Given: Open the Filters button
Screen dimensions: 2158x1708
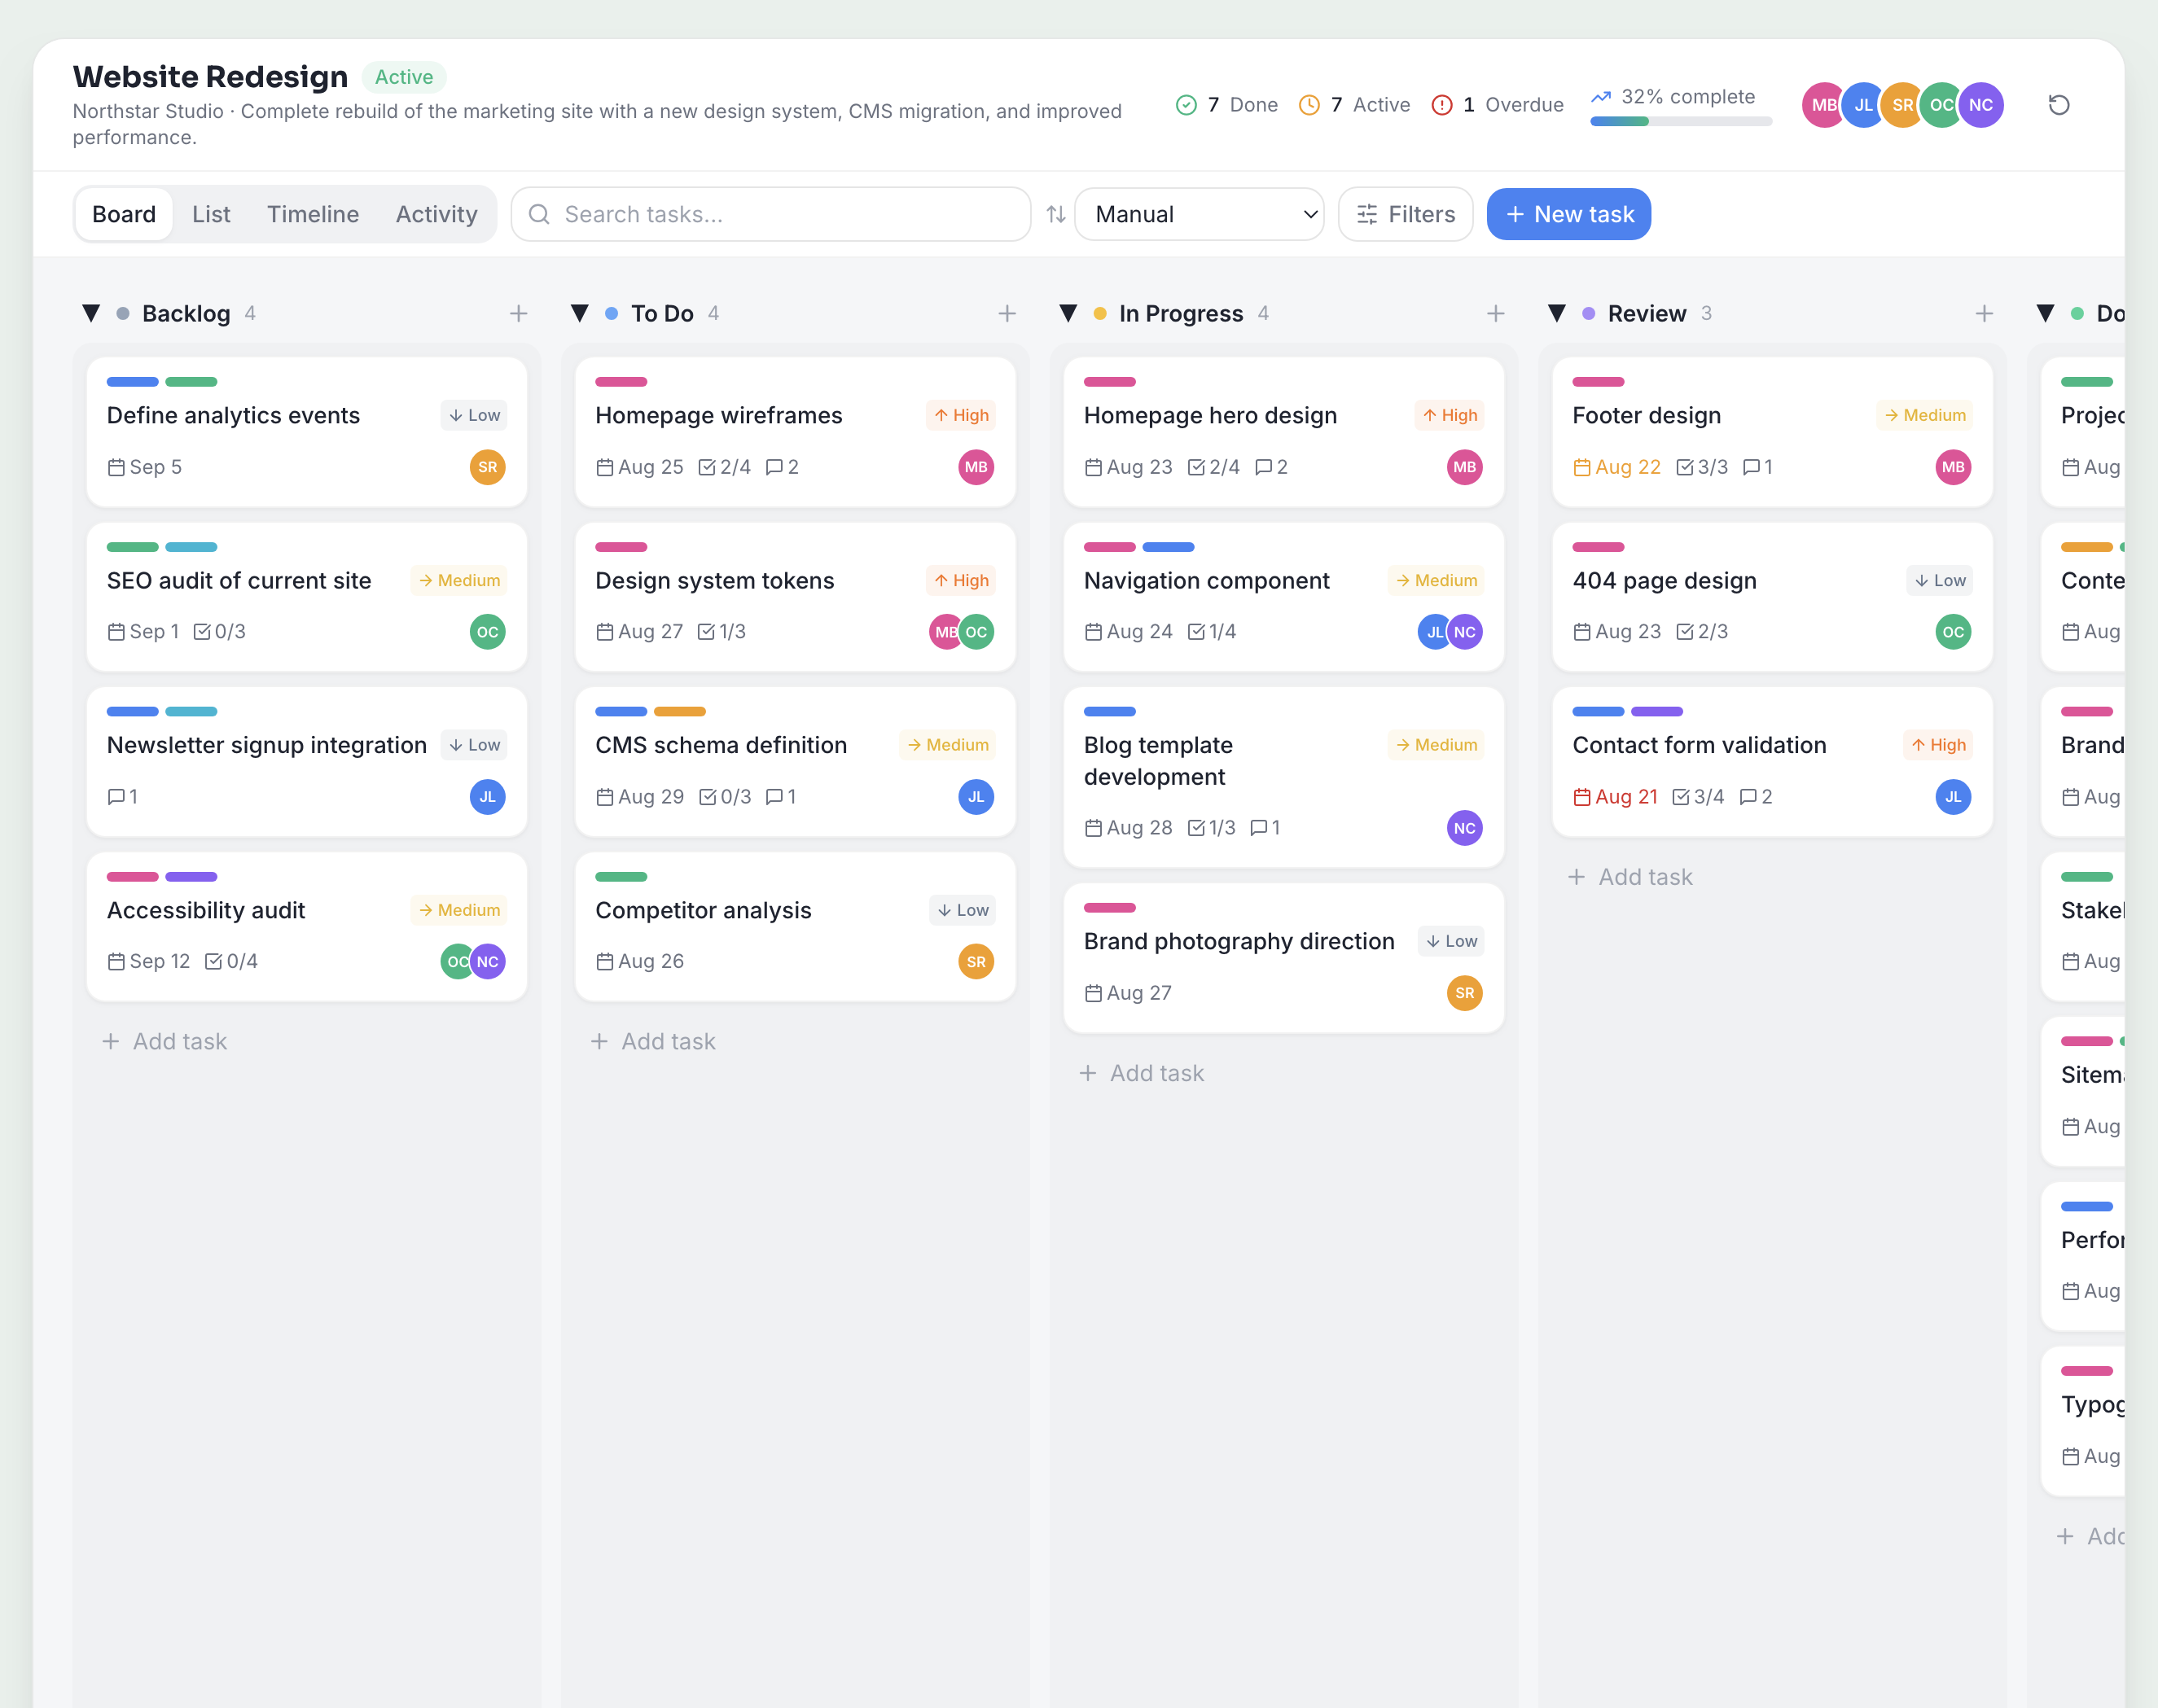Looking at the screenshot, I should click(1405, 214).
